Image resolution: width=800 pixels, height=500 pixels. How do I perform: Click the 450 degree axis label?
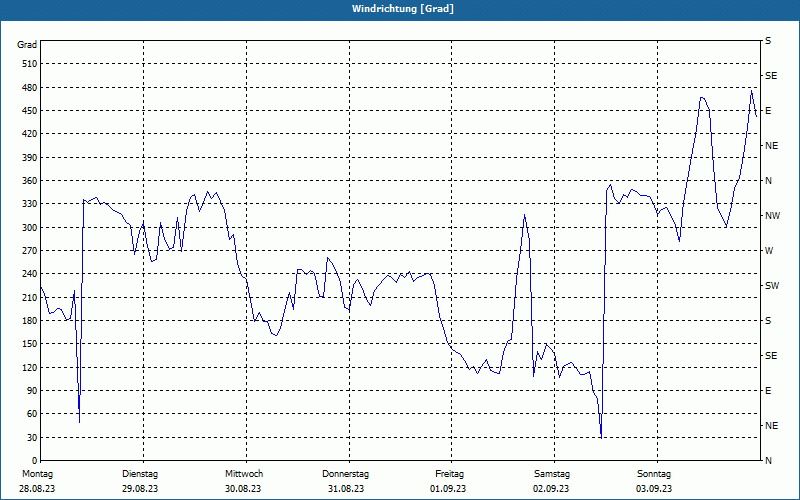[x=30, y=111]
